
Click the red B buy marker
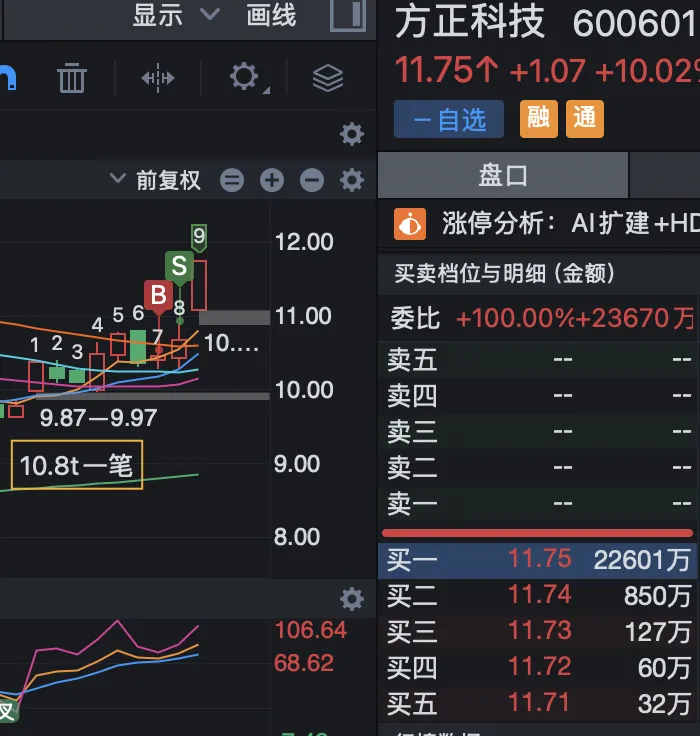click(158, 297)
